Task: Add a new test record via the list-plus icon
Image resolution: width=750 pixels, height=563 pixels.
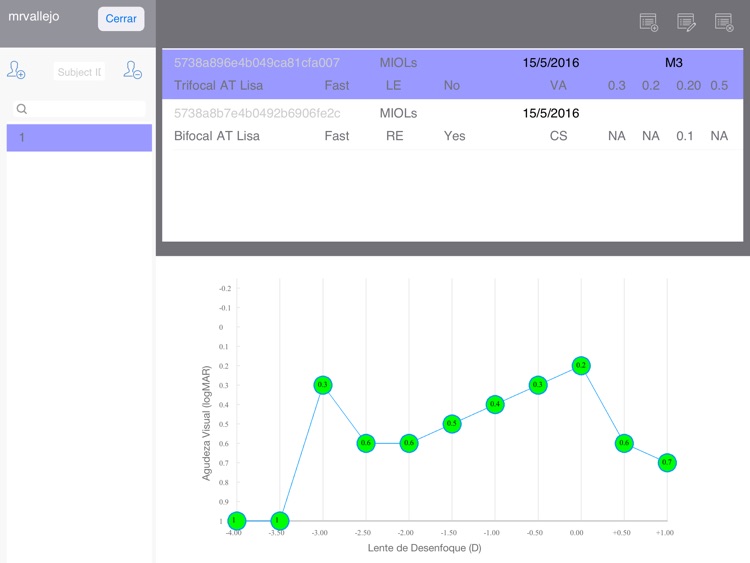Action: pos(649,22)
